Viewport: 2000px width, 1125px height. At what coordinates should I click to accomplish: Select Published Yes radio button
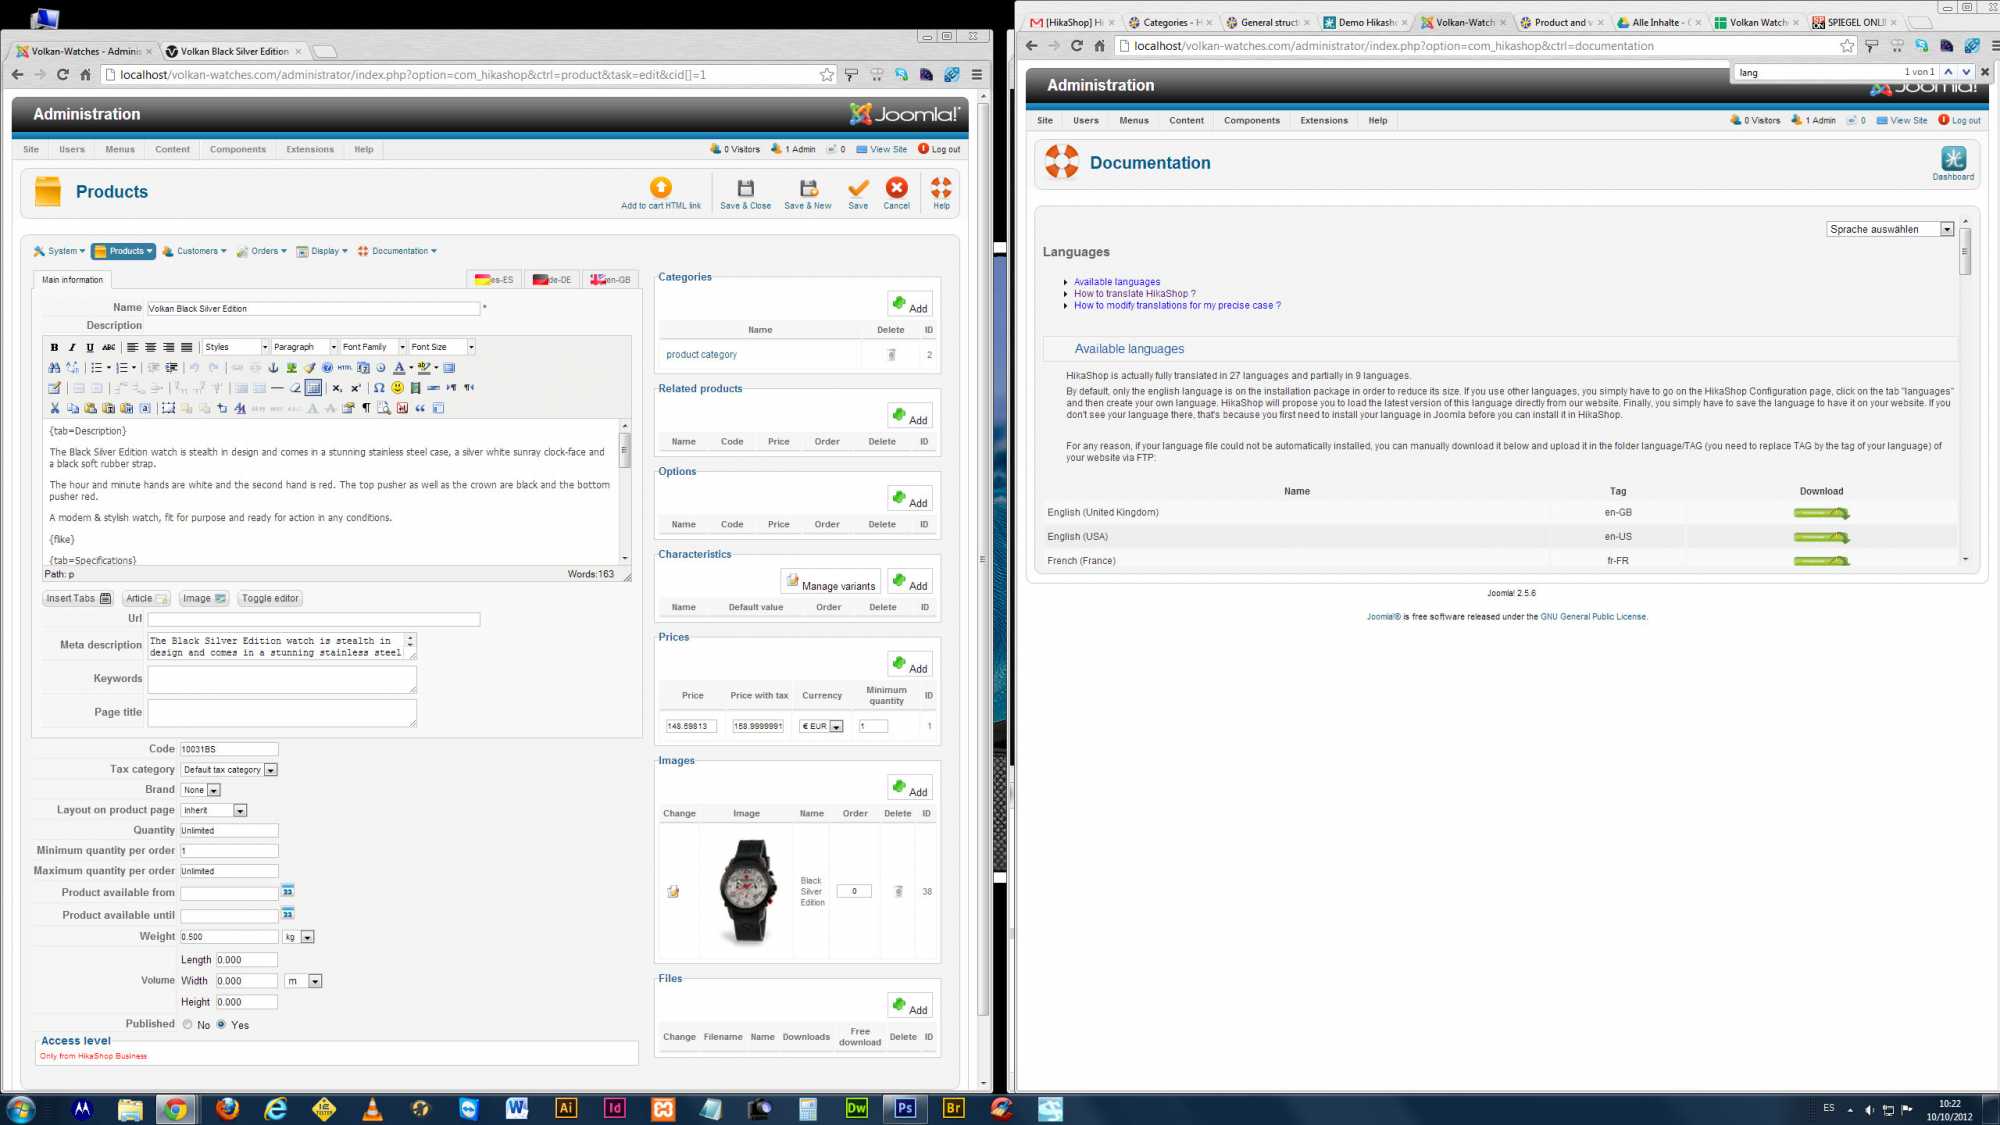pyautogui.click(x=222, y=1024)
